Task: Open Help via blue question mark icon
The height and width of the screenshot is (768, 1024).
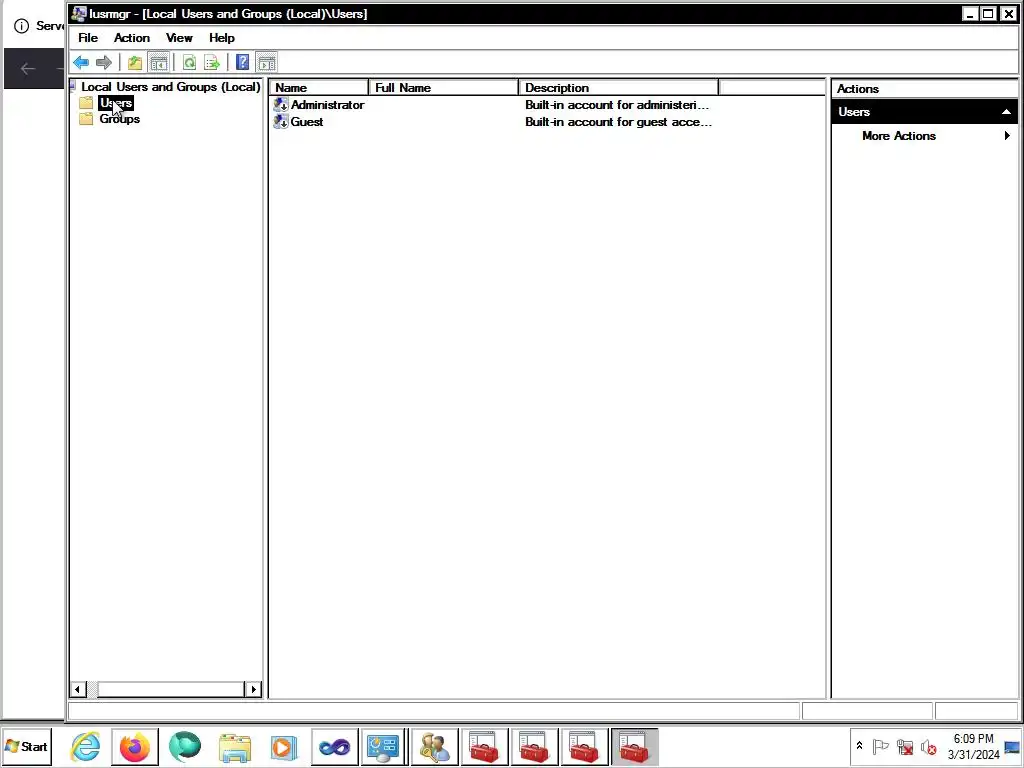Action: point(242,63)
